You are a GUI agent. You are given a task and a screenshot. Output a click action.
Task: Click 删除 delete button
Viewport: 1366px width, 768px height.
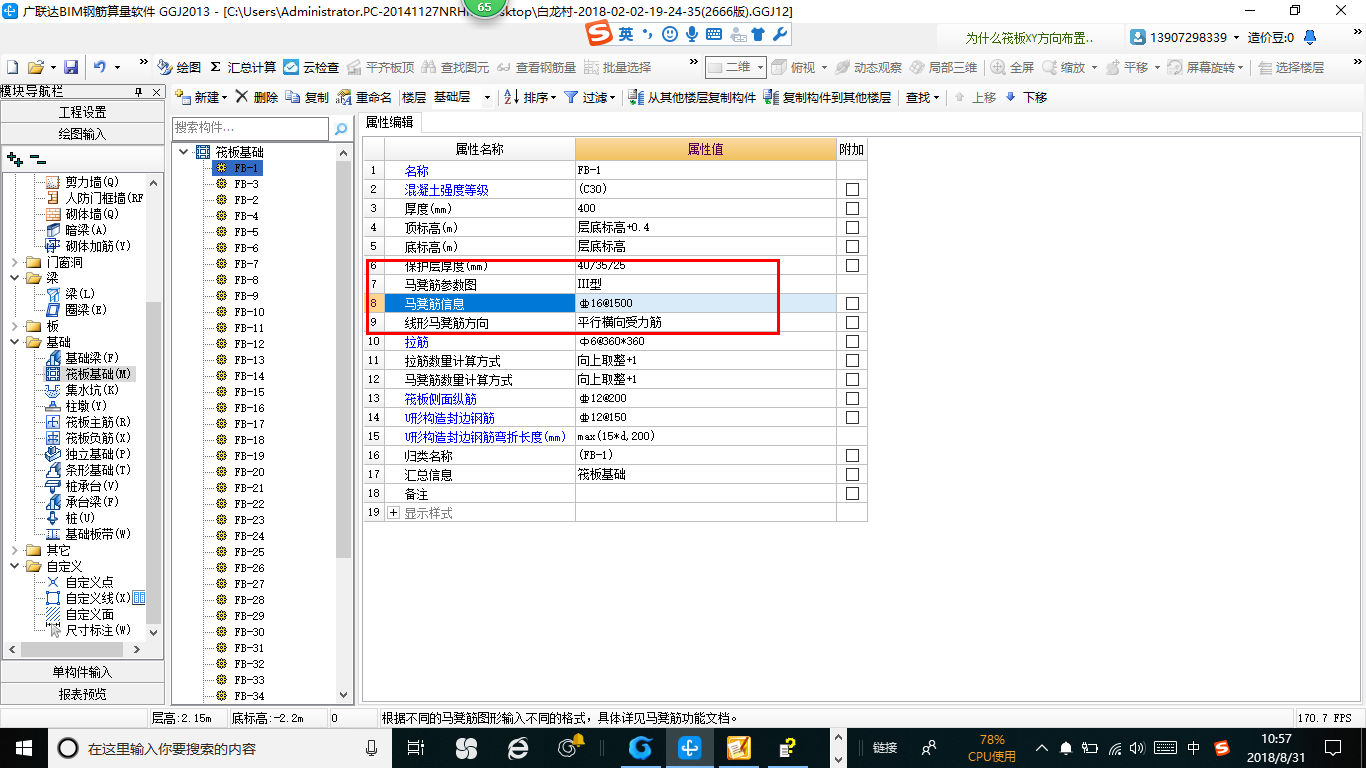coord(257,97)
